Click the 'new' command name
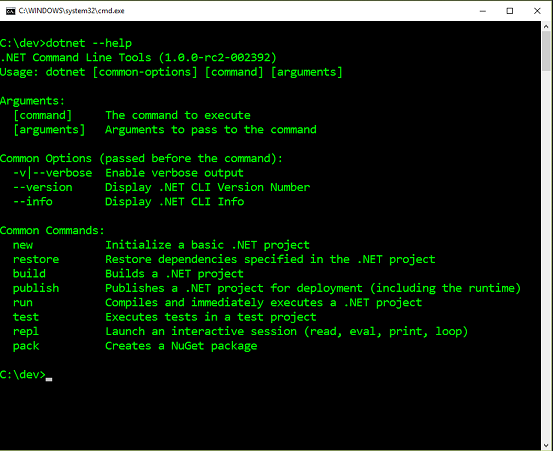The image size is (553, 451). click(x=23, y=245)
